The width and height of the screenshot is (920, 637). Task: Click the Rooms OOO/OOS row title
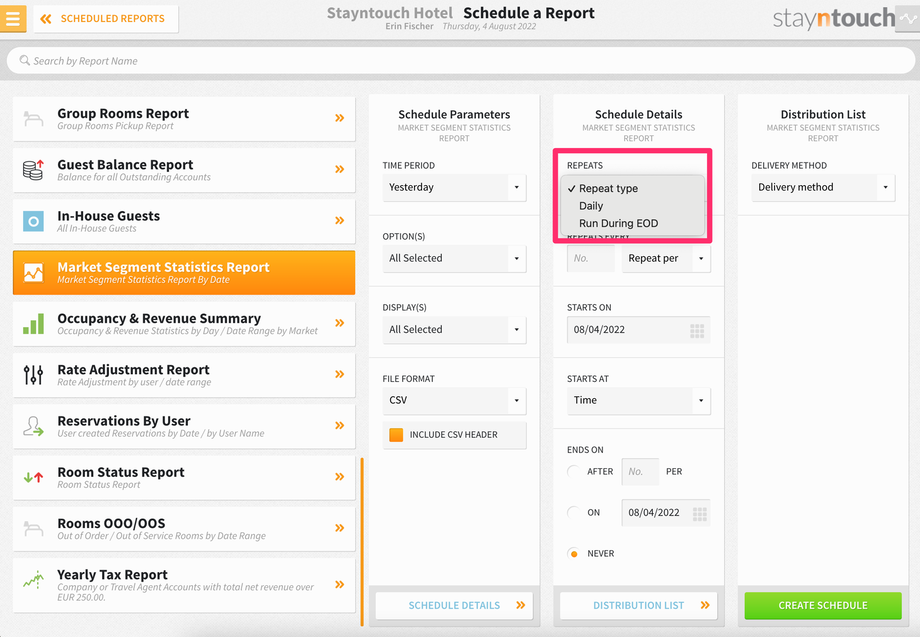click(x=111, y=523)
